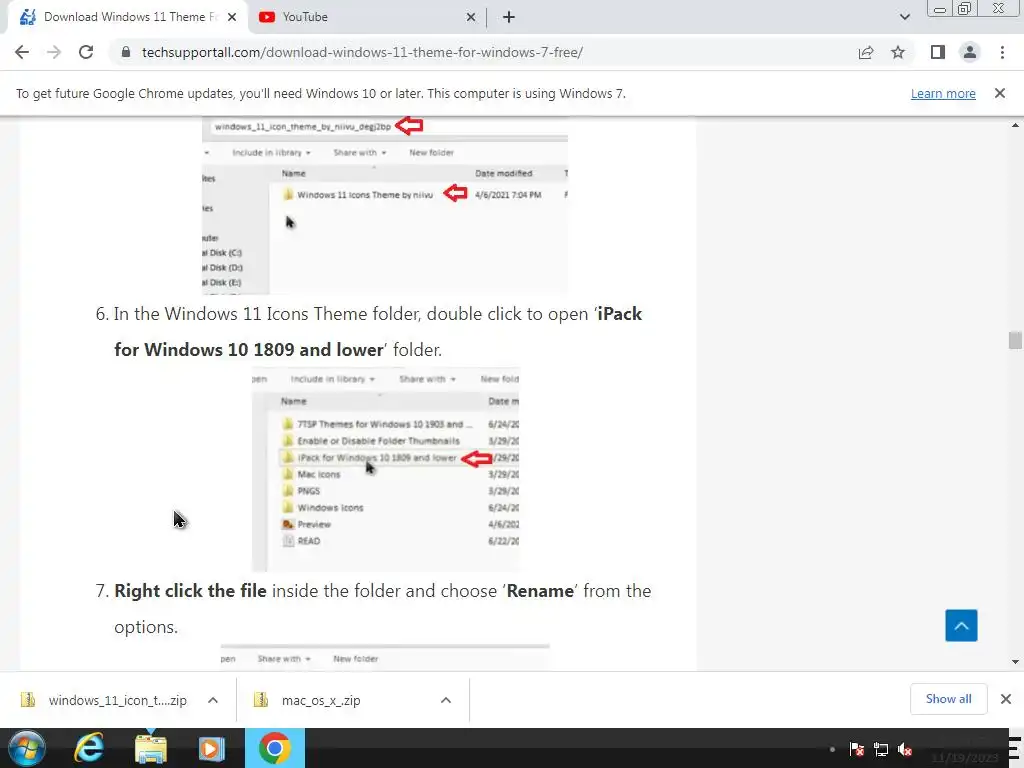
Task: Open the Chrome profile avatar
Action: pyautogui.click(x=970, y=52)
